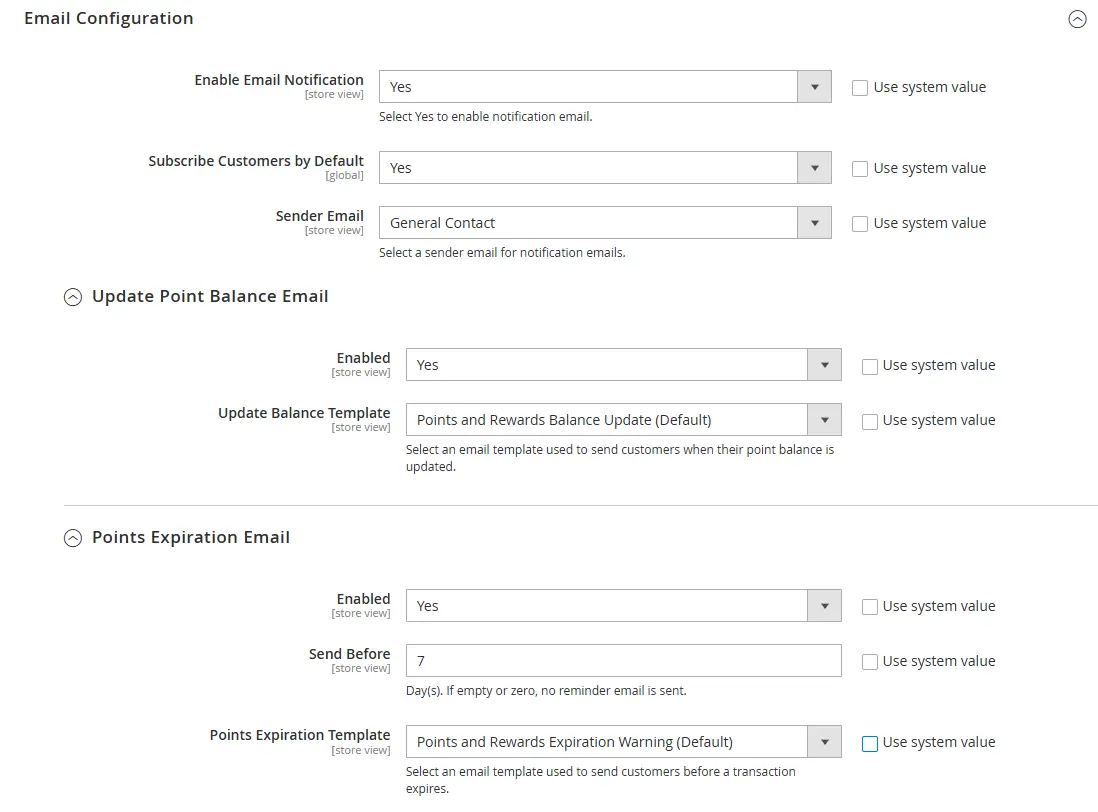Viewport: 1098px width, 812px height.
Task: Open Enable Email Notification dropdown
Action: (x=605, y=87)
